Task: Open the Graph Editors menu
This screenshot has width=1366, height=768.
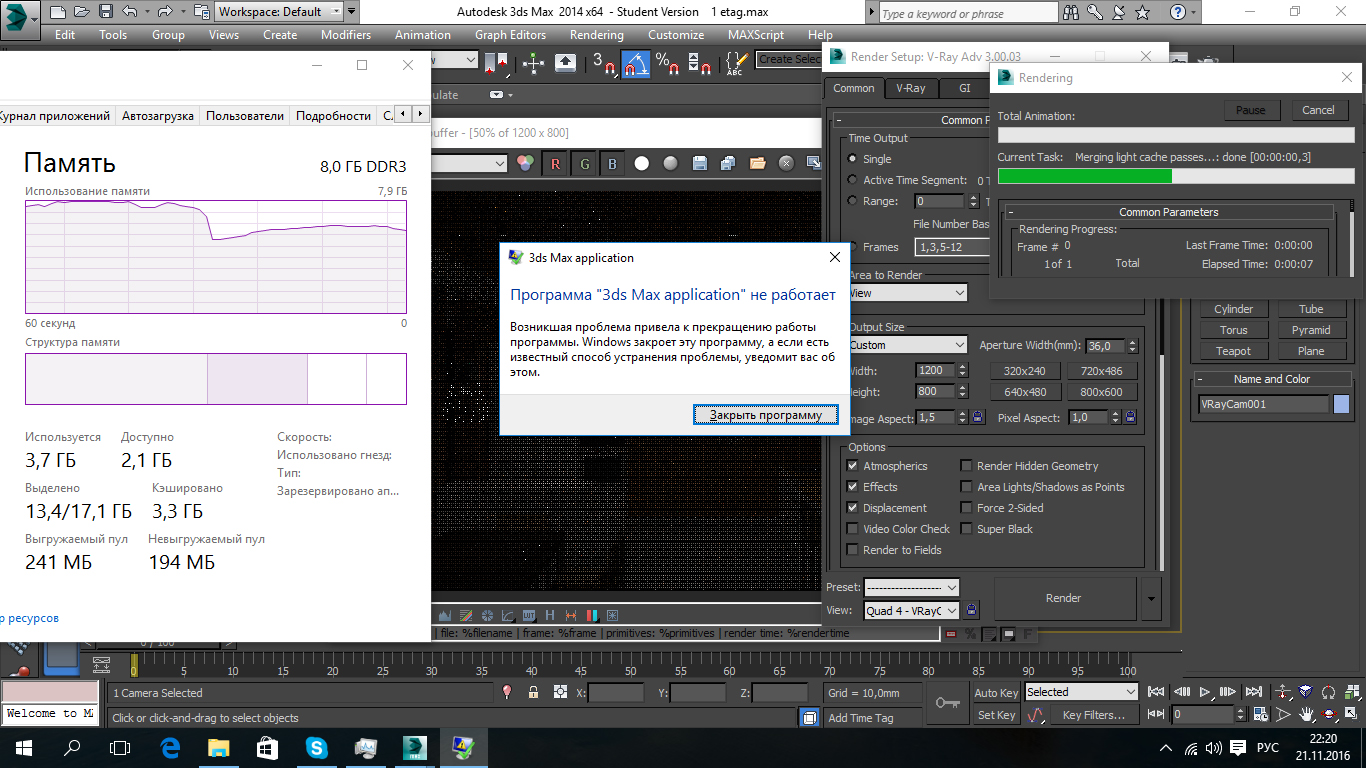Action: tap(510, 34)
